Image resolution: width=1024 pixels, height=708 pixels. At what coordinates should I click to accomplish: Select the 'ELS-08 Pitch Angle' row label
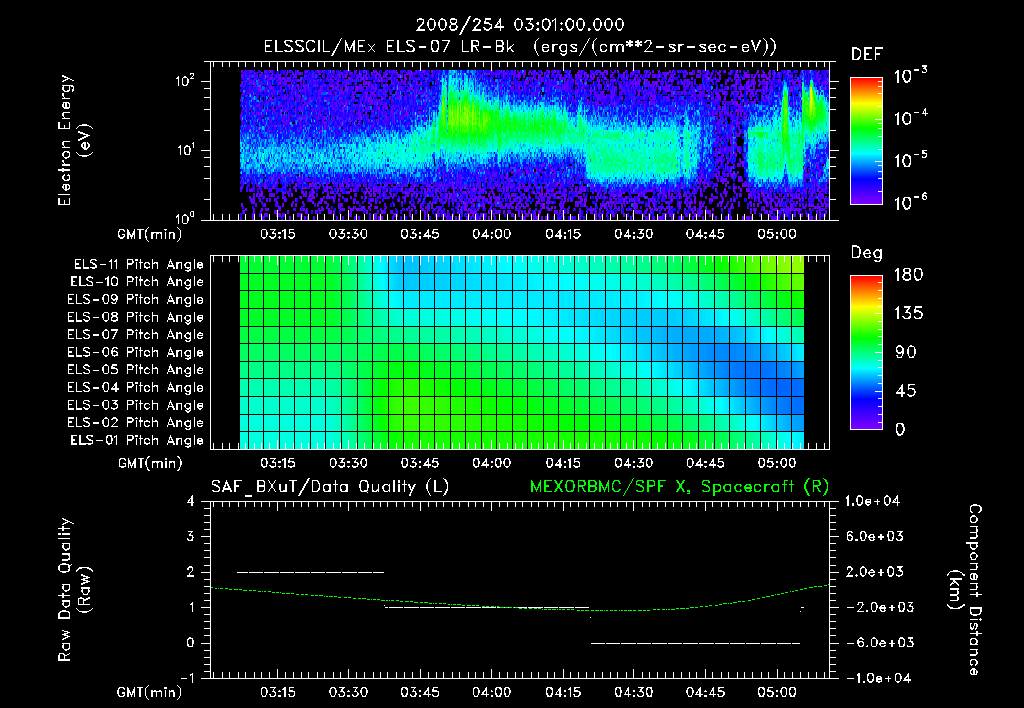click(x=136, y=317)
